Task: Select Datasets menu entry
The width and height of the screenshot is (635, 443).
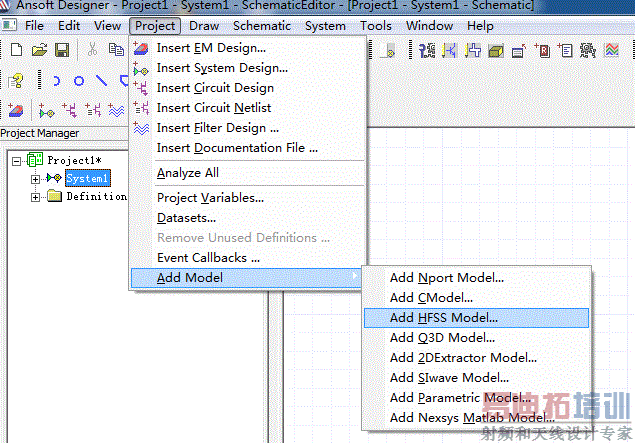Action: tap(248, 218)
